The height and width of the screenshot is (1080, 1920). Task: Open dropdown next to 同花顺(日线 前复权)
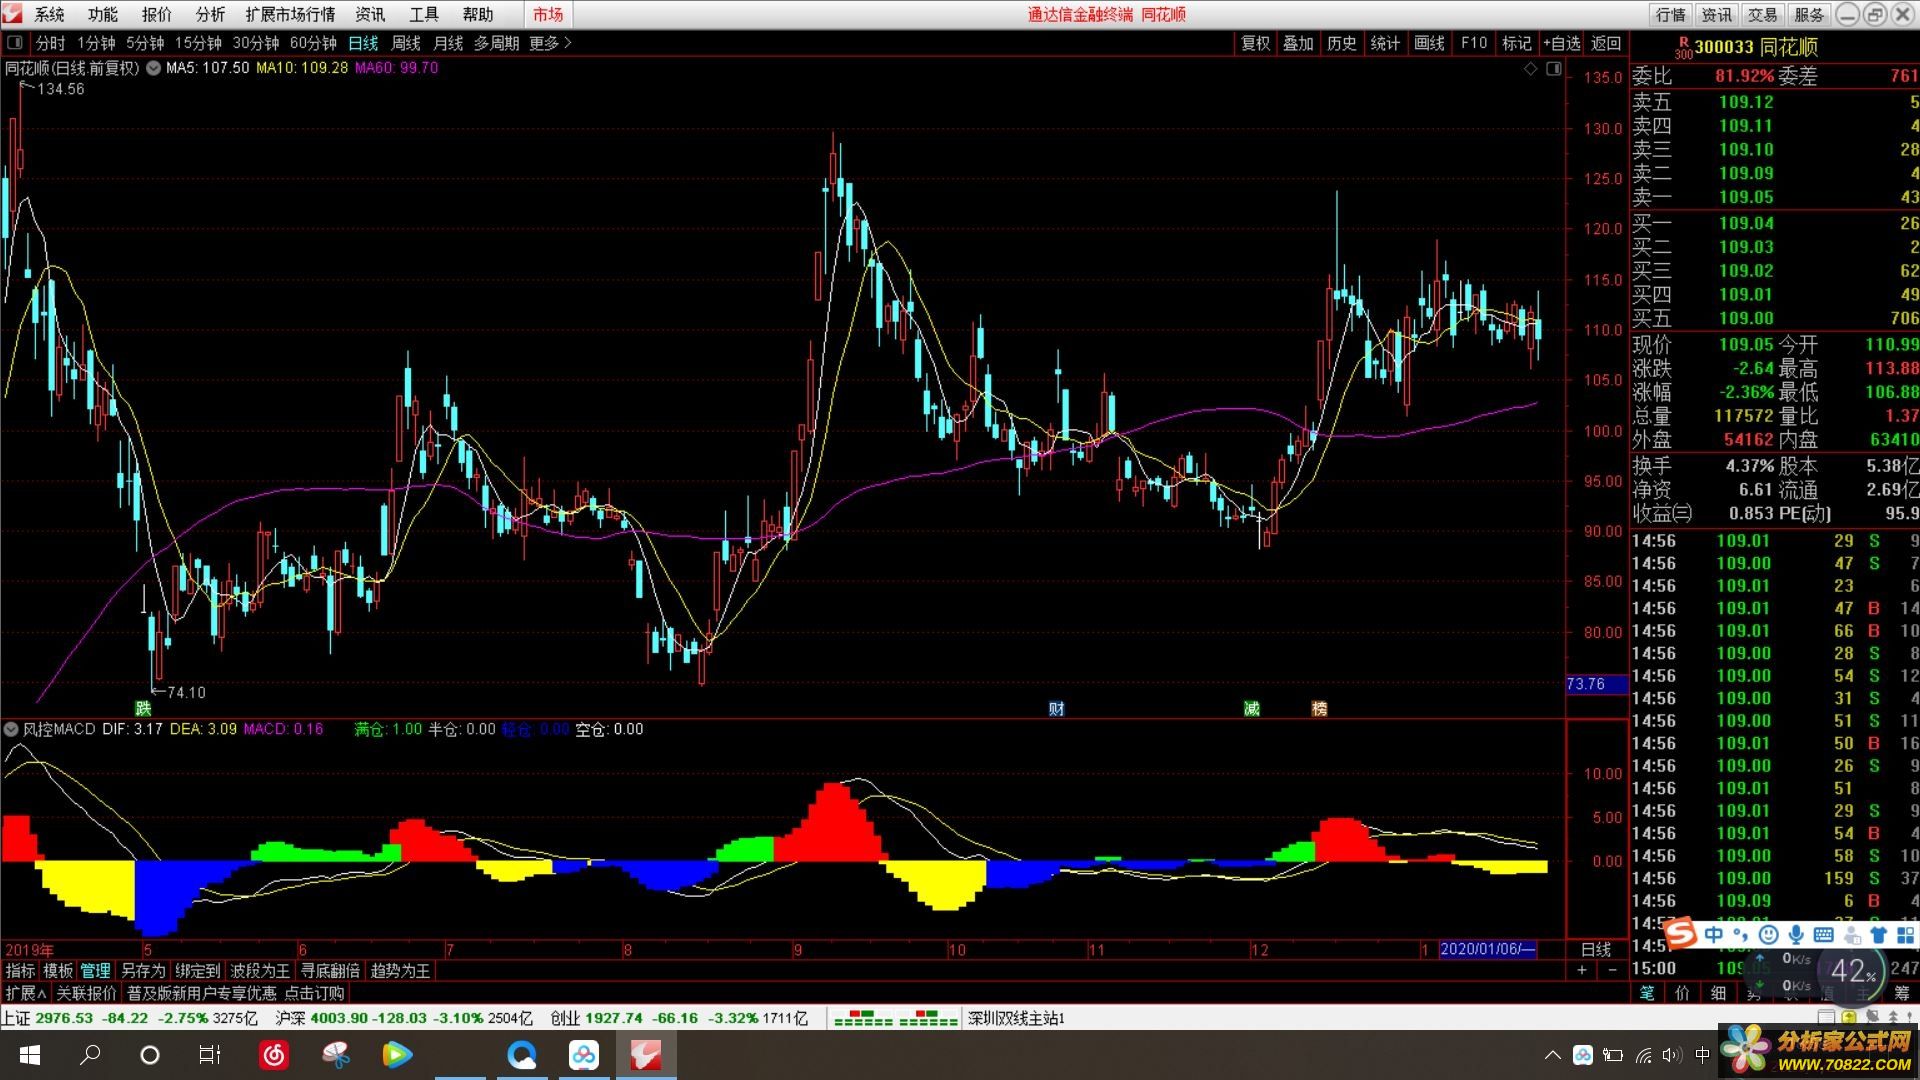pyautogui.click(x=153, y=68)
